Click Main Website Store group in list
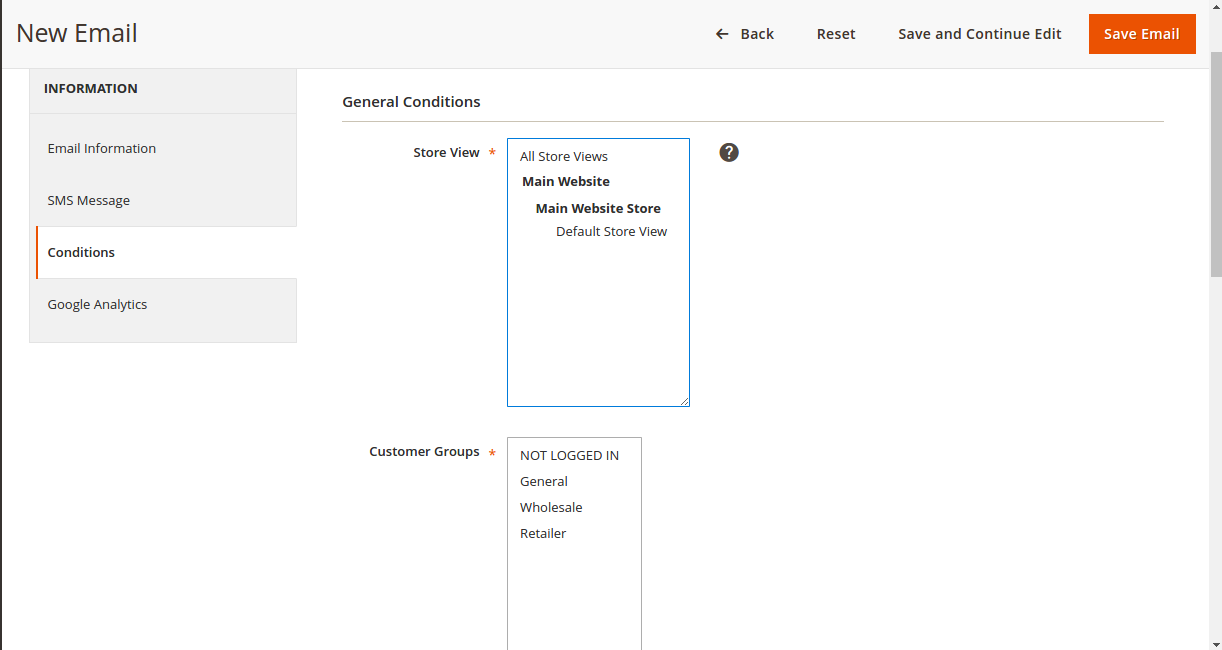 pos(598,208)
